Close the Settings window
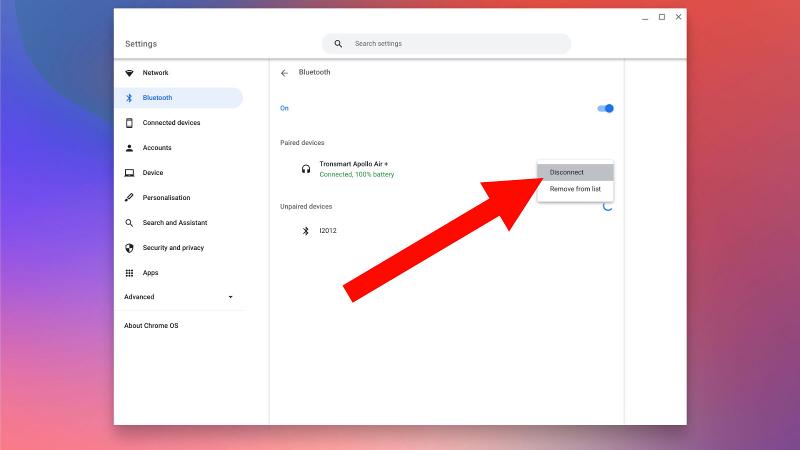Viewport: 800px width, 450px height. 679,17
